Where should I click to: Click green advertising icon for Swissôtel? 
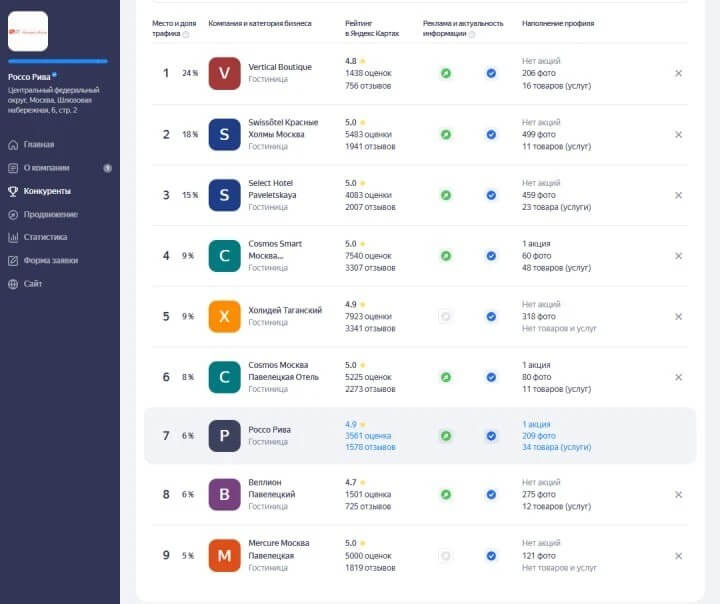coord(445,135)
